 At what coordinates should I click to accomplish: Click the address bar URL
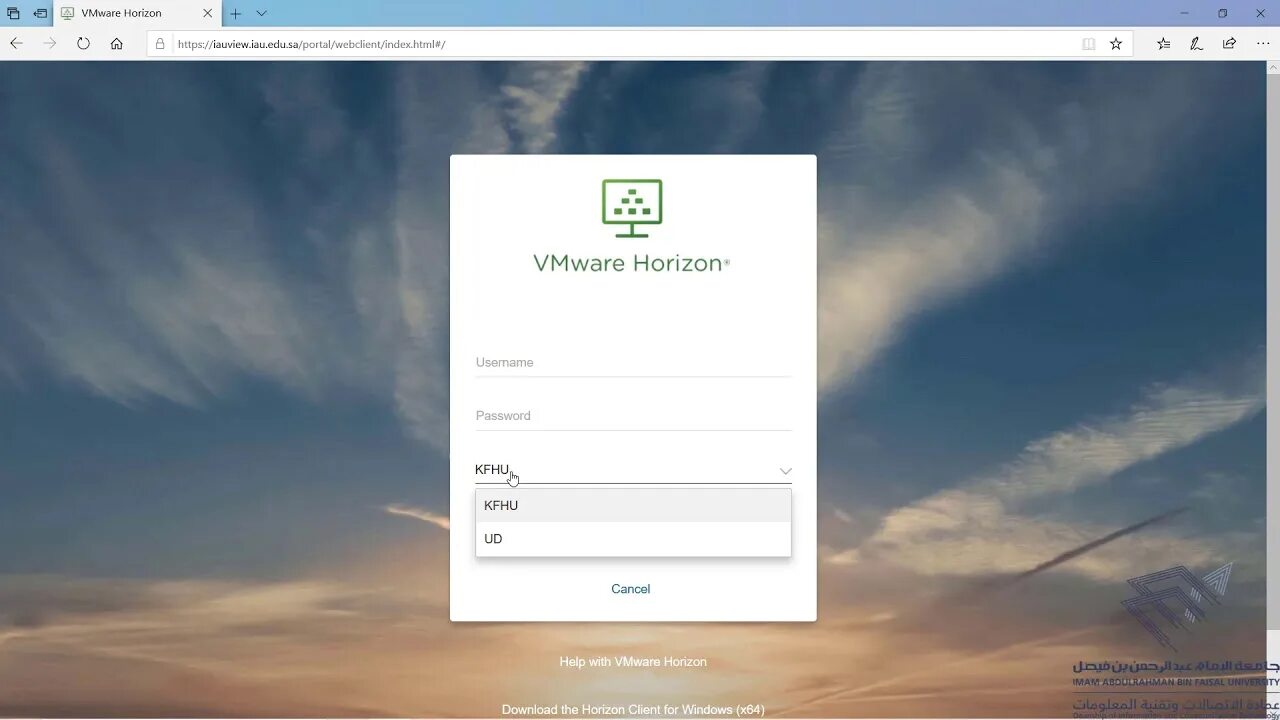tap(312, 44)
